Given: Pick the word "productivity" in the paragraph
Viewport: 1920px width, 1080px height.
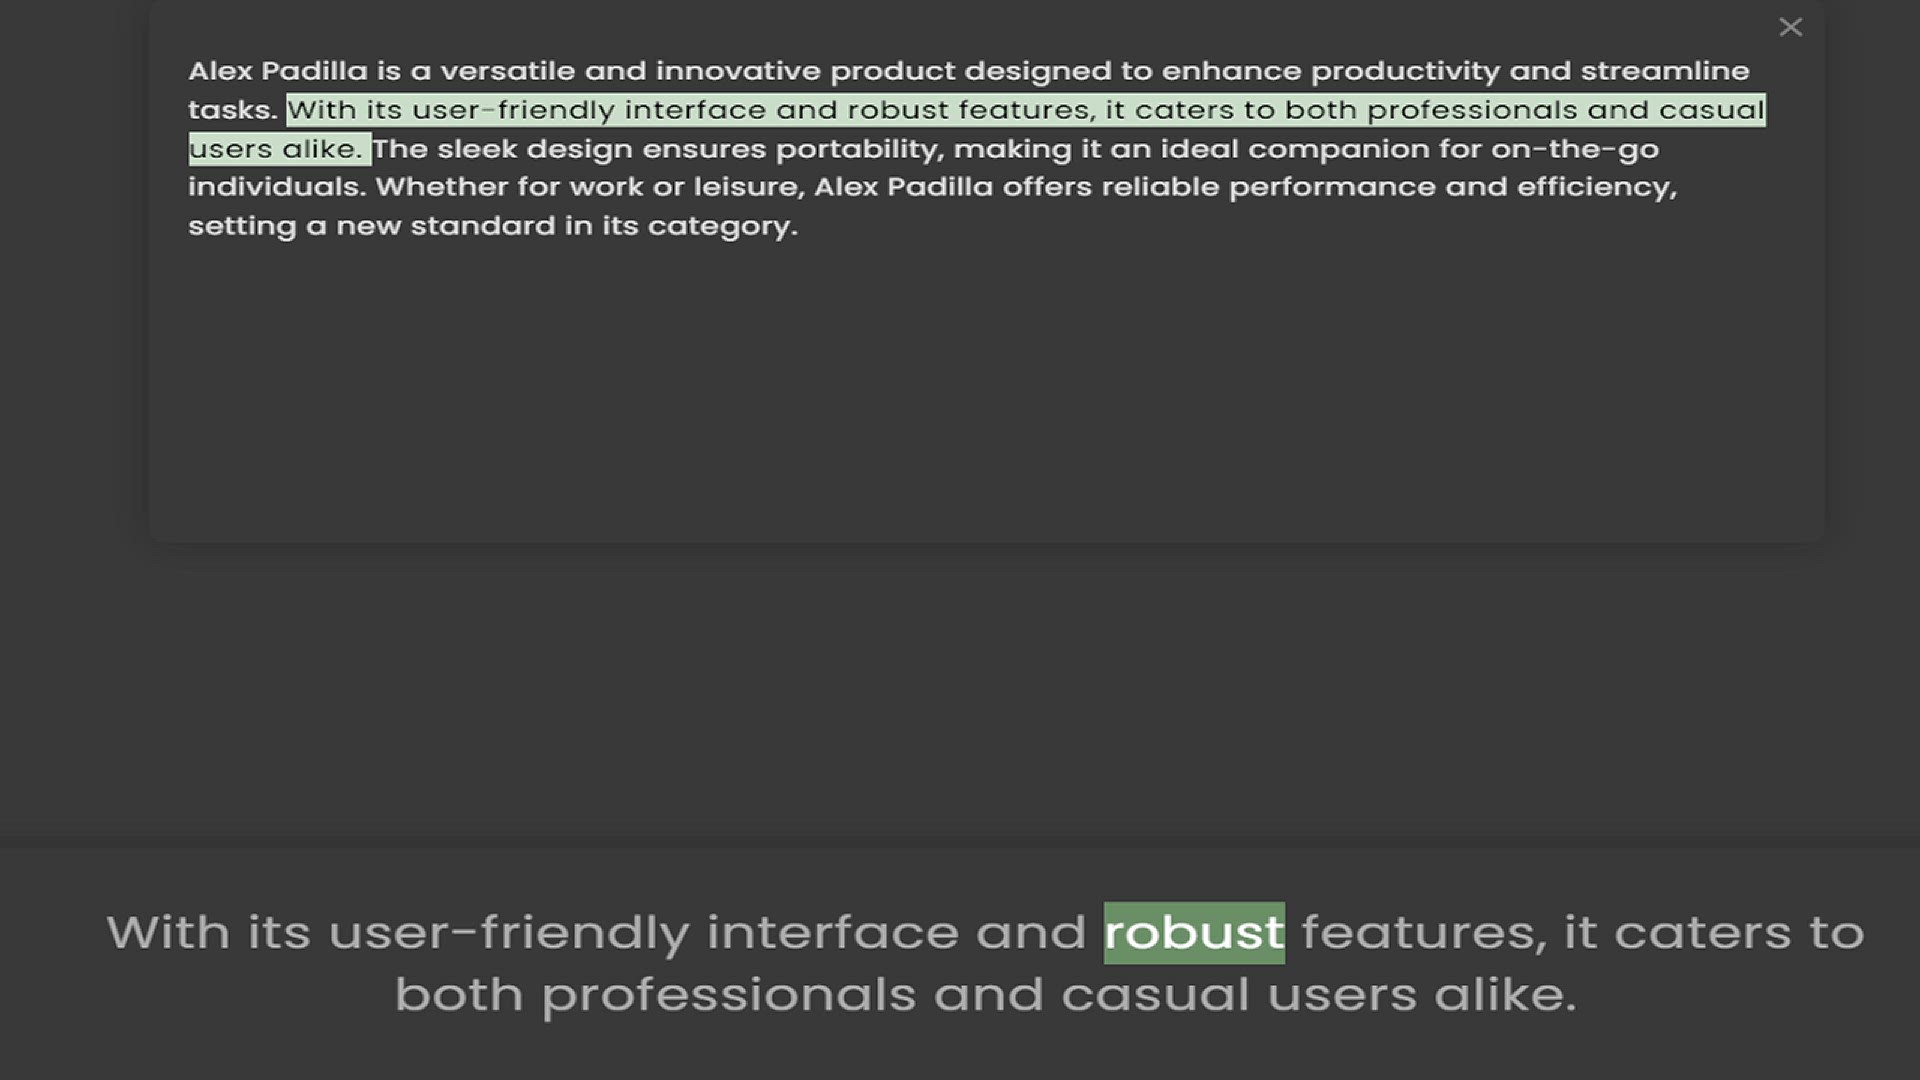Looking at the screenshot, I should click(1405, 71).
